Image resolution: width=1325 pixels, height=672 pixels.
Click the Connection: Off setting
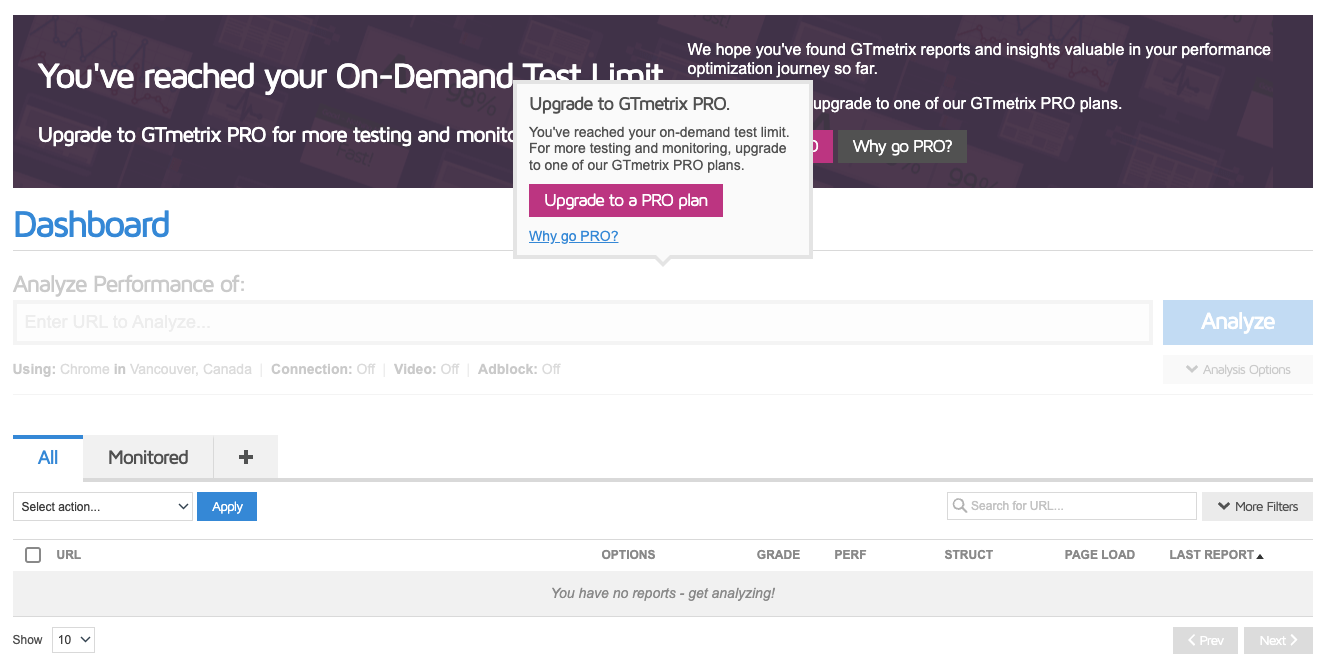click(x=323, y=369)
